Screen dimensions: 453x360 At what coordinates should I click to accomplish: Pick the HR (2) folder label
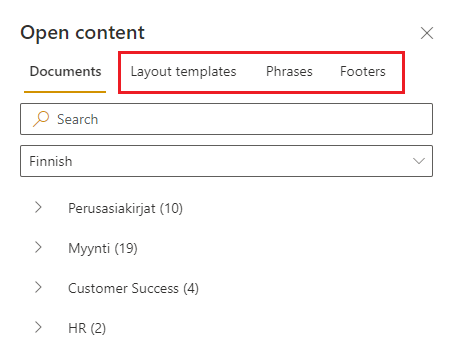[87, 328]
